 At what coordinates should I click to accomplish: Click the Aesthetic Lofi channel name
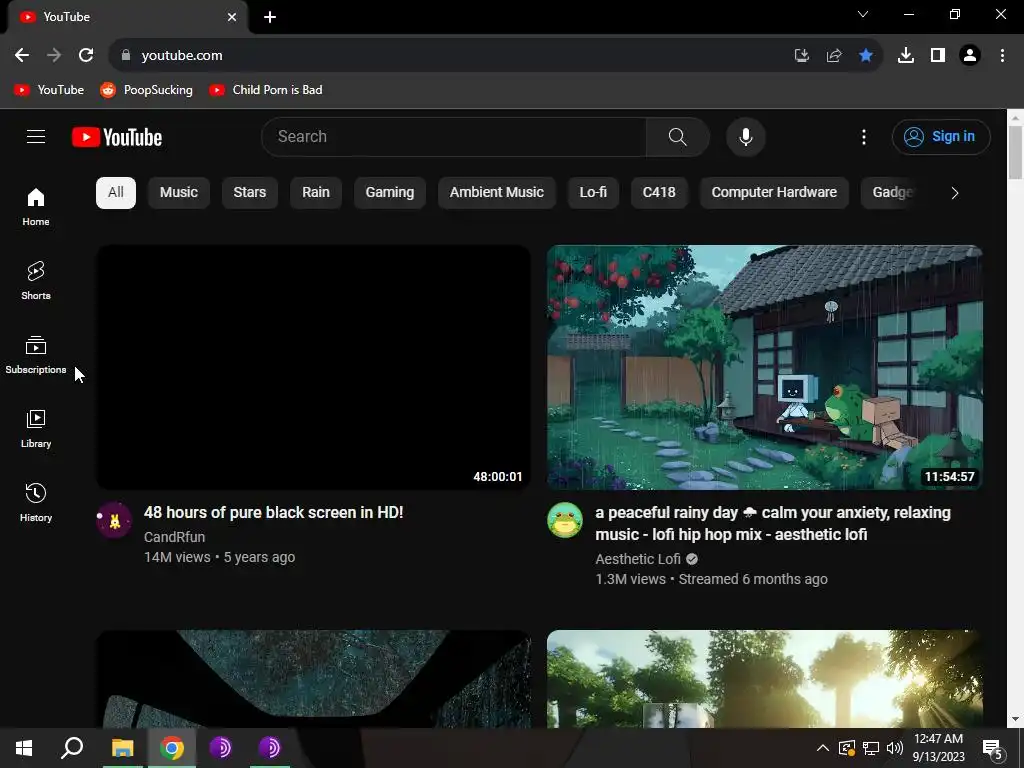click(x=638, y=559)
